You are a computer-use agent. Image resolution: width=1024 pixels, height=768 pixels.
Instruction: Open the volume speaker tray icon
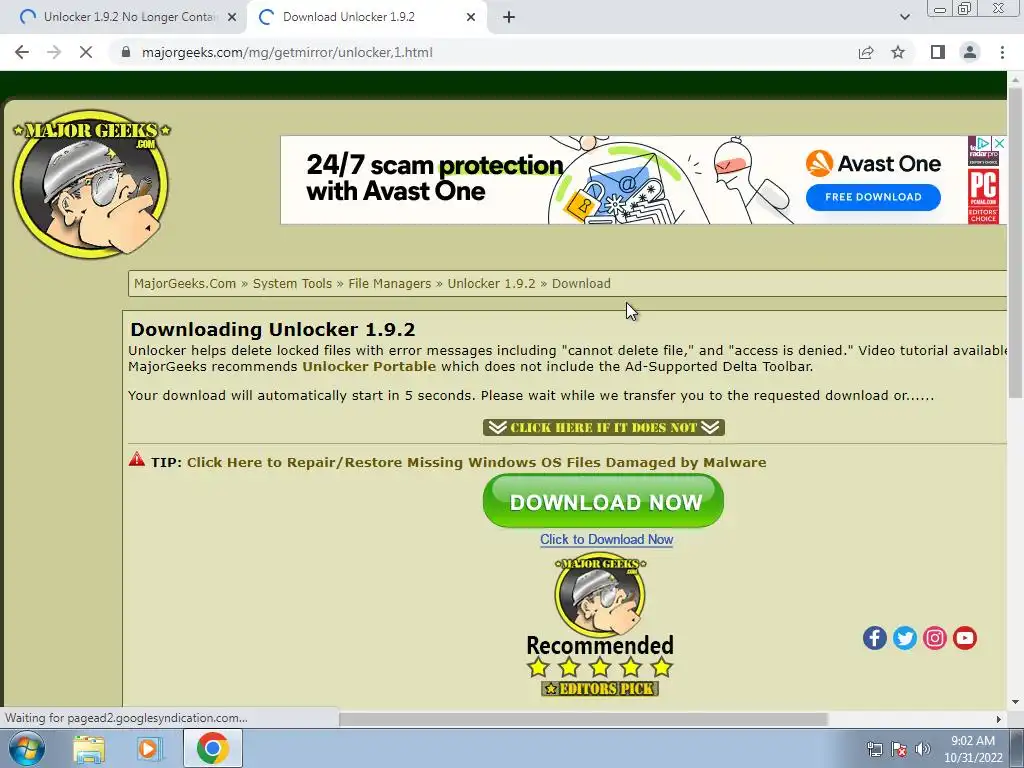pyautogui.click(x=922, y=749)
